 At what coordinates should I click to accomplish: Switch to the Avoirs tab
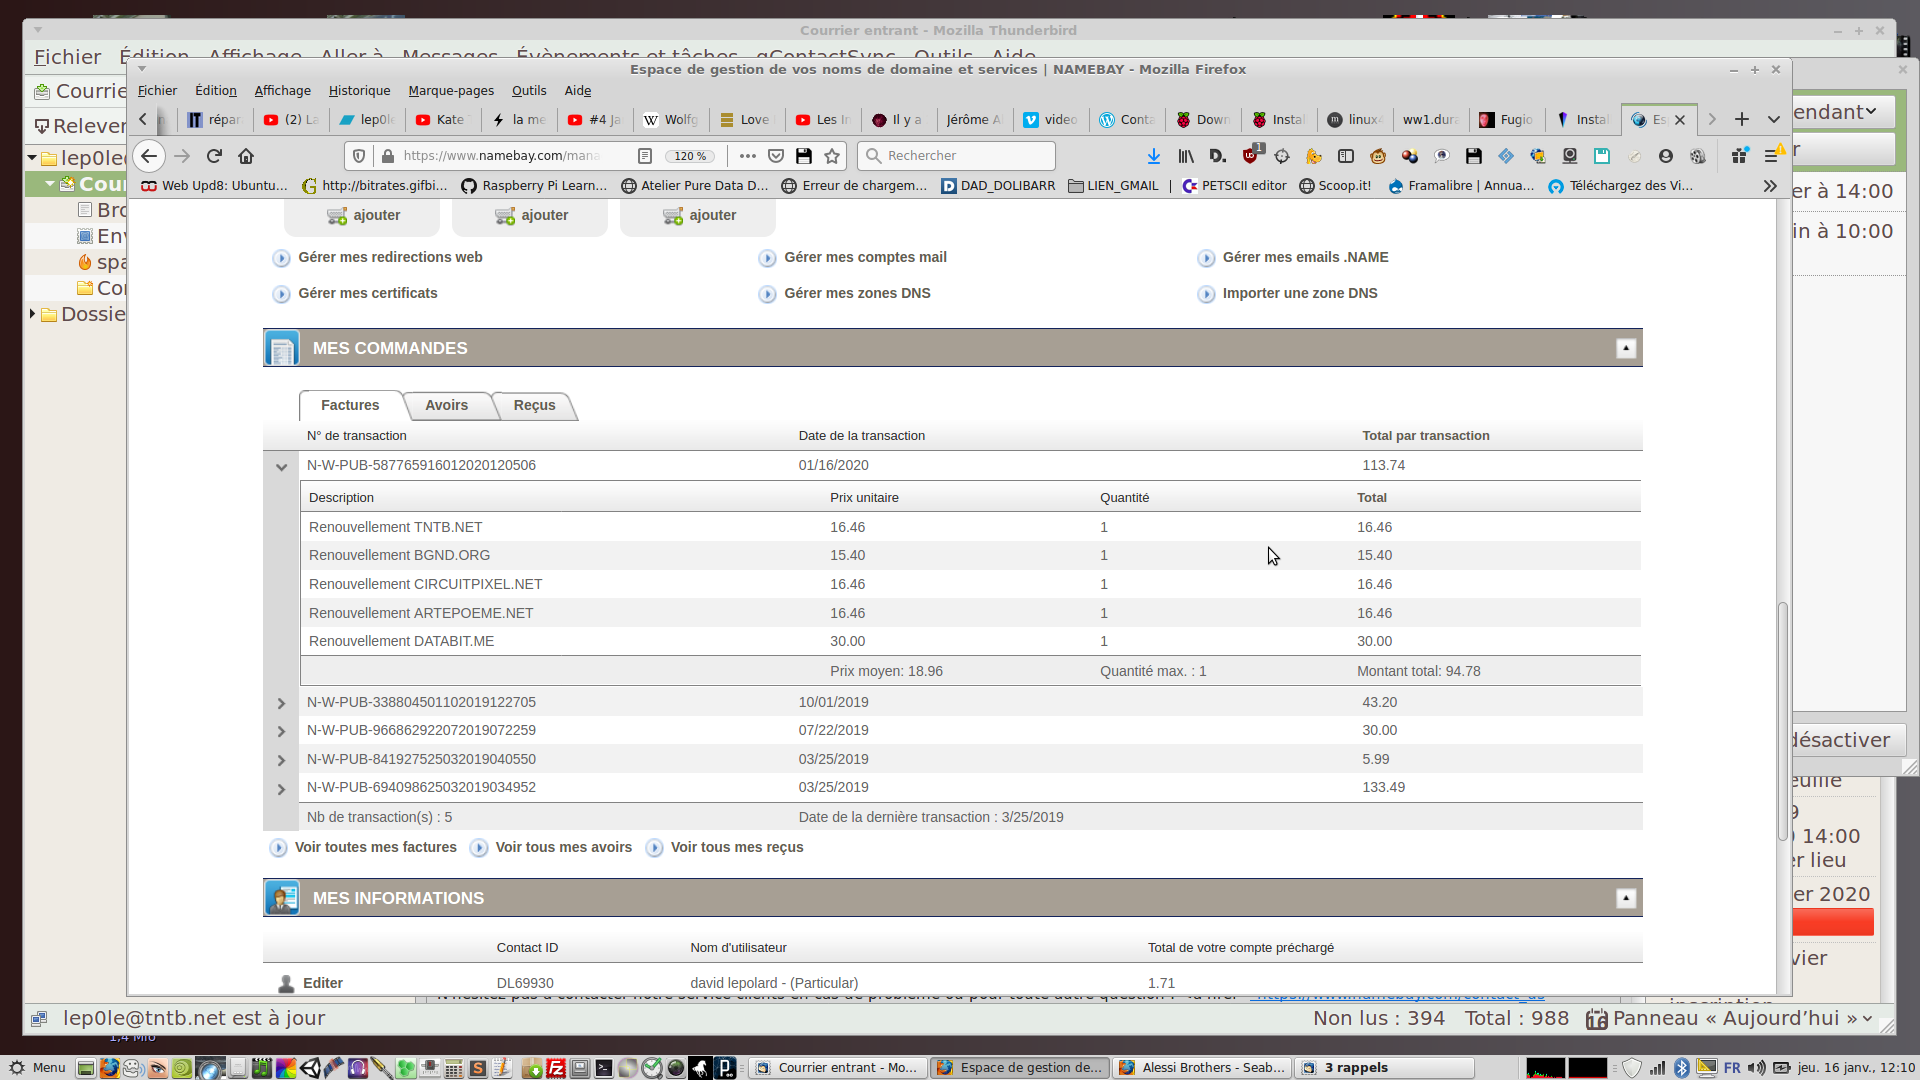tap(446, 405)
